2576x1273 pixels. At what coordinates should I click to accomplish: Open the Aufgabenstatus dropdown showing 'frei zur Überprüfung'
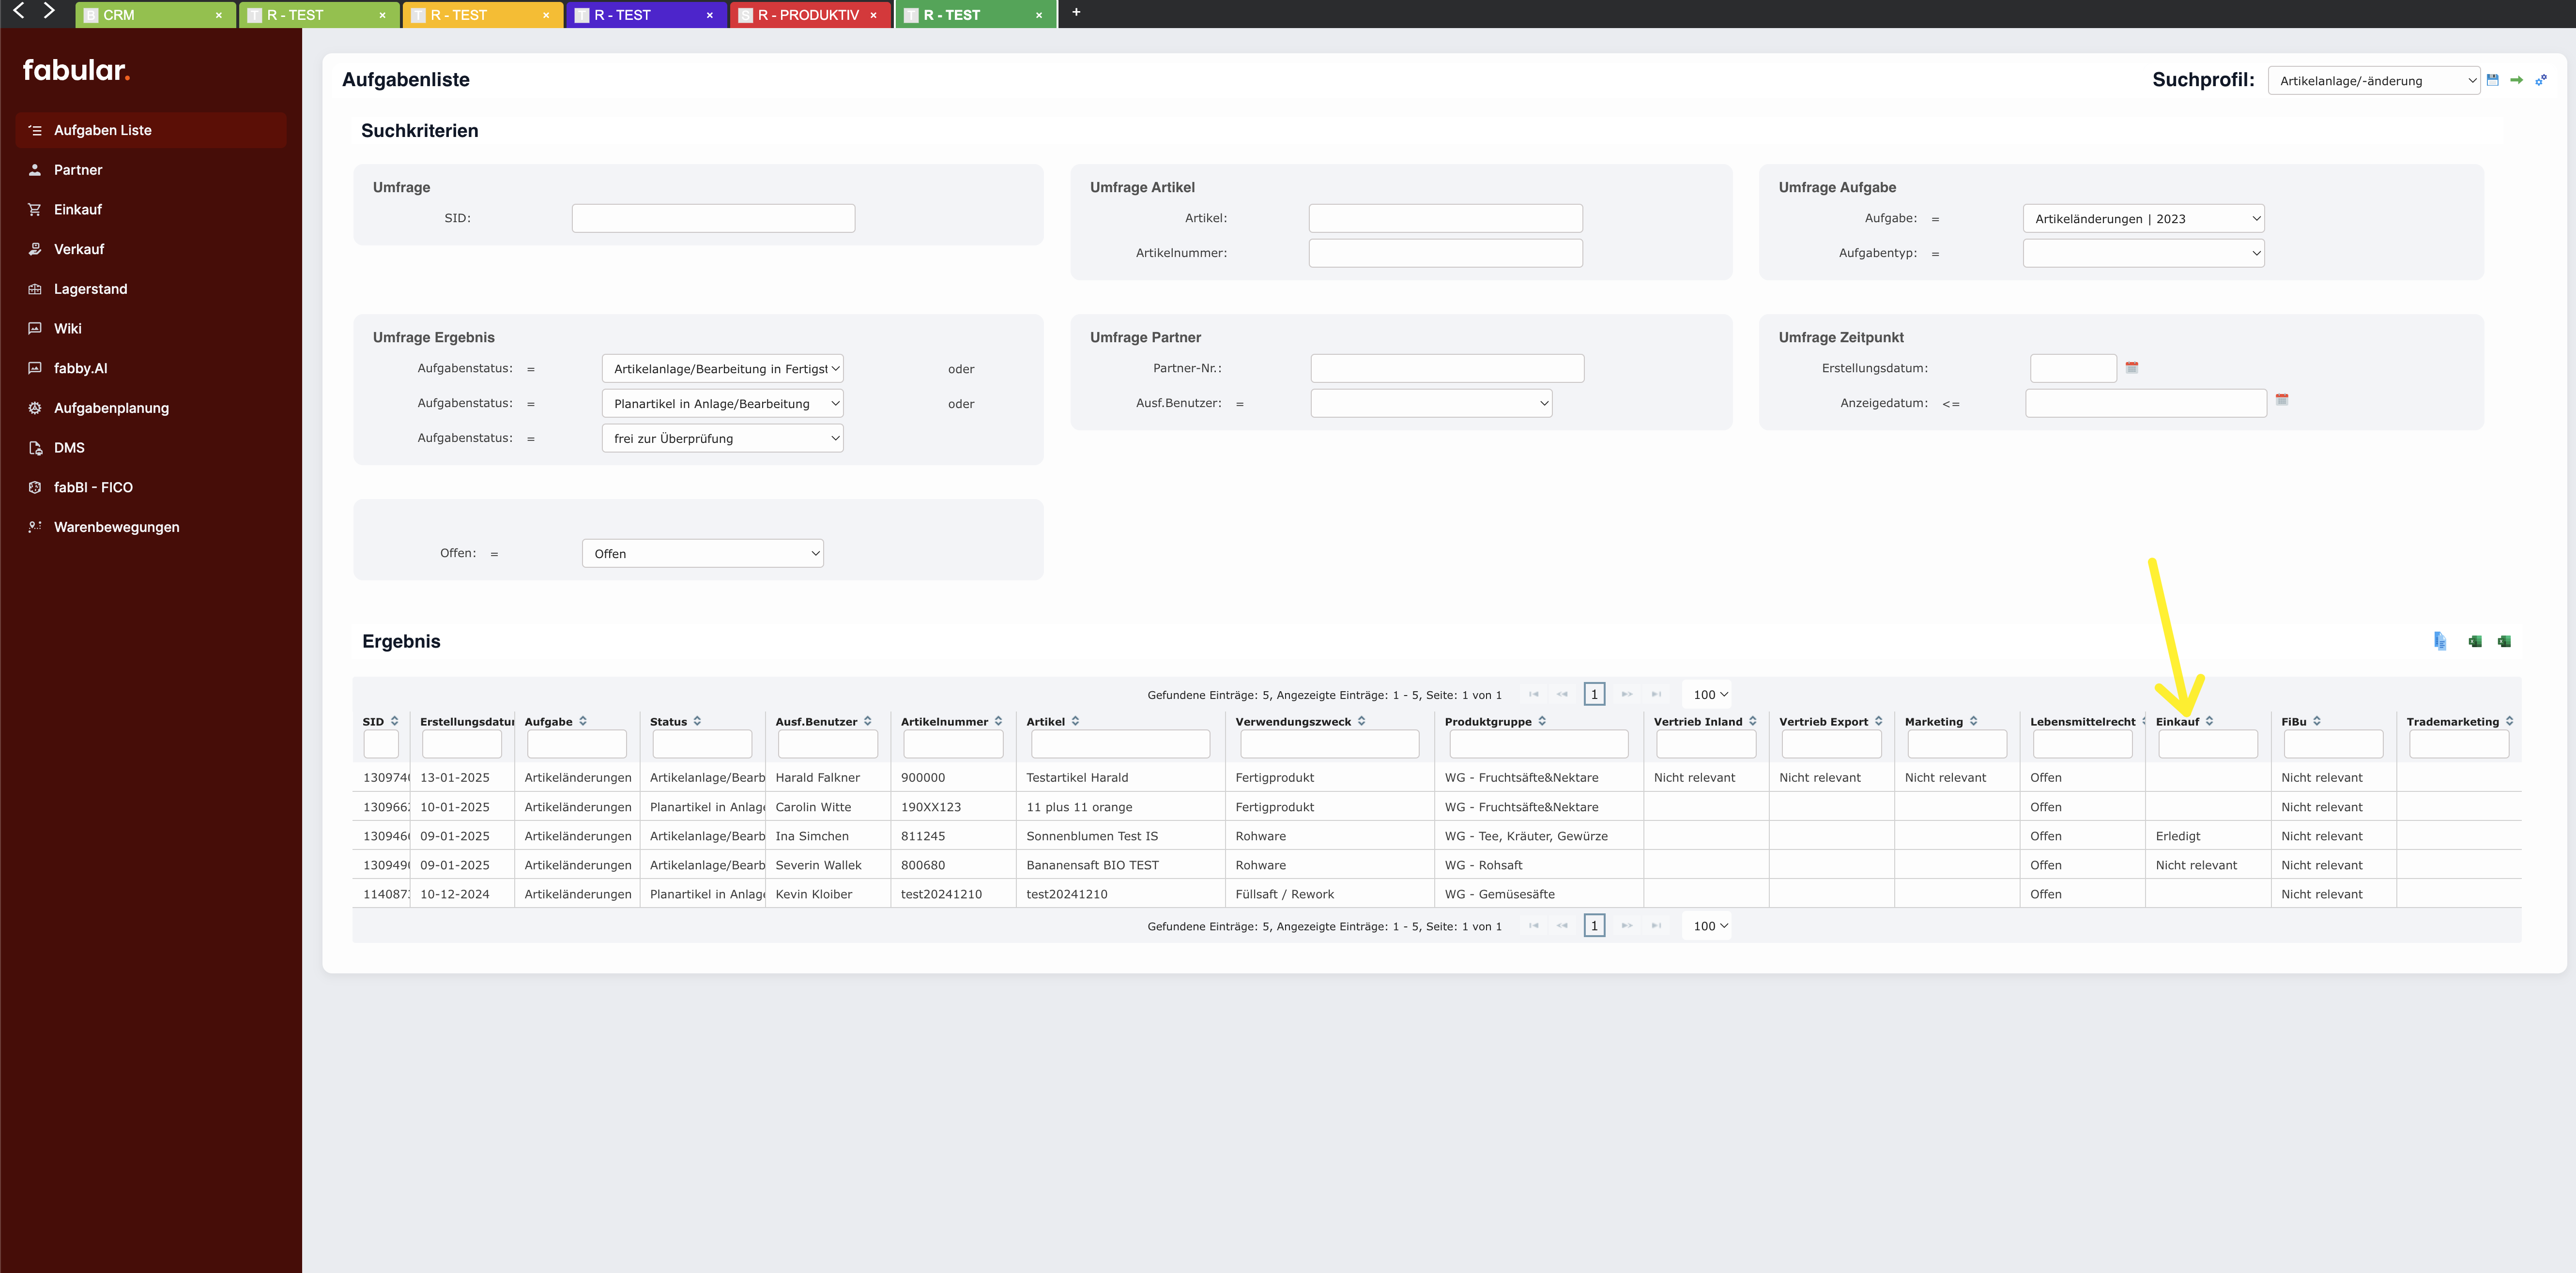tap(722, 438)
